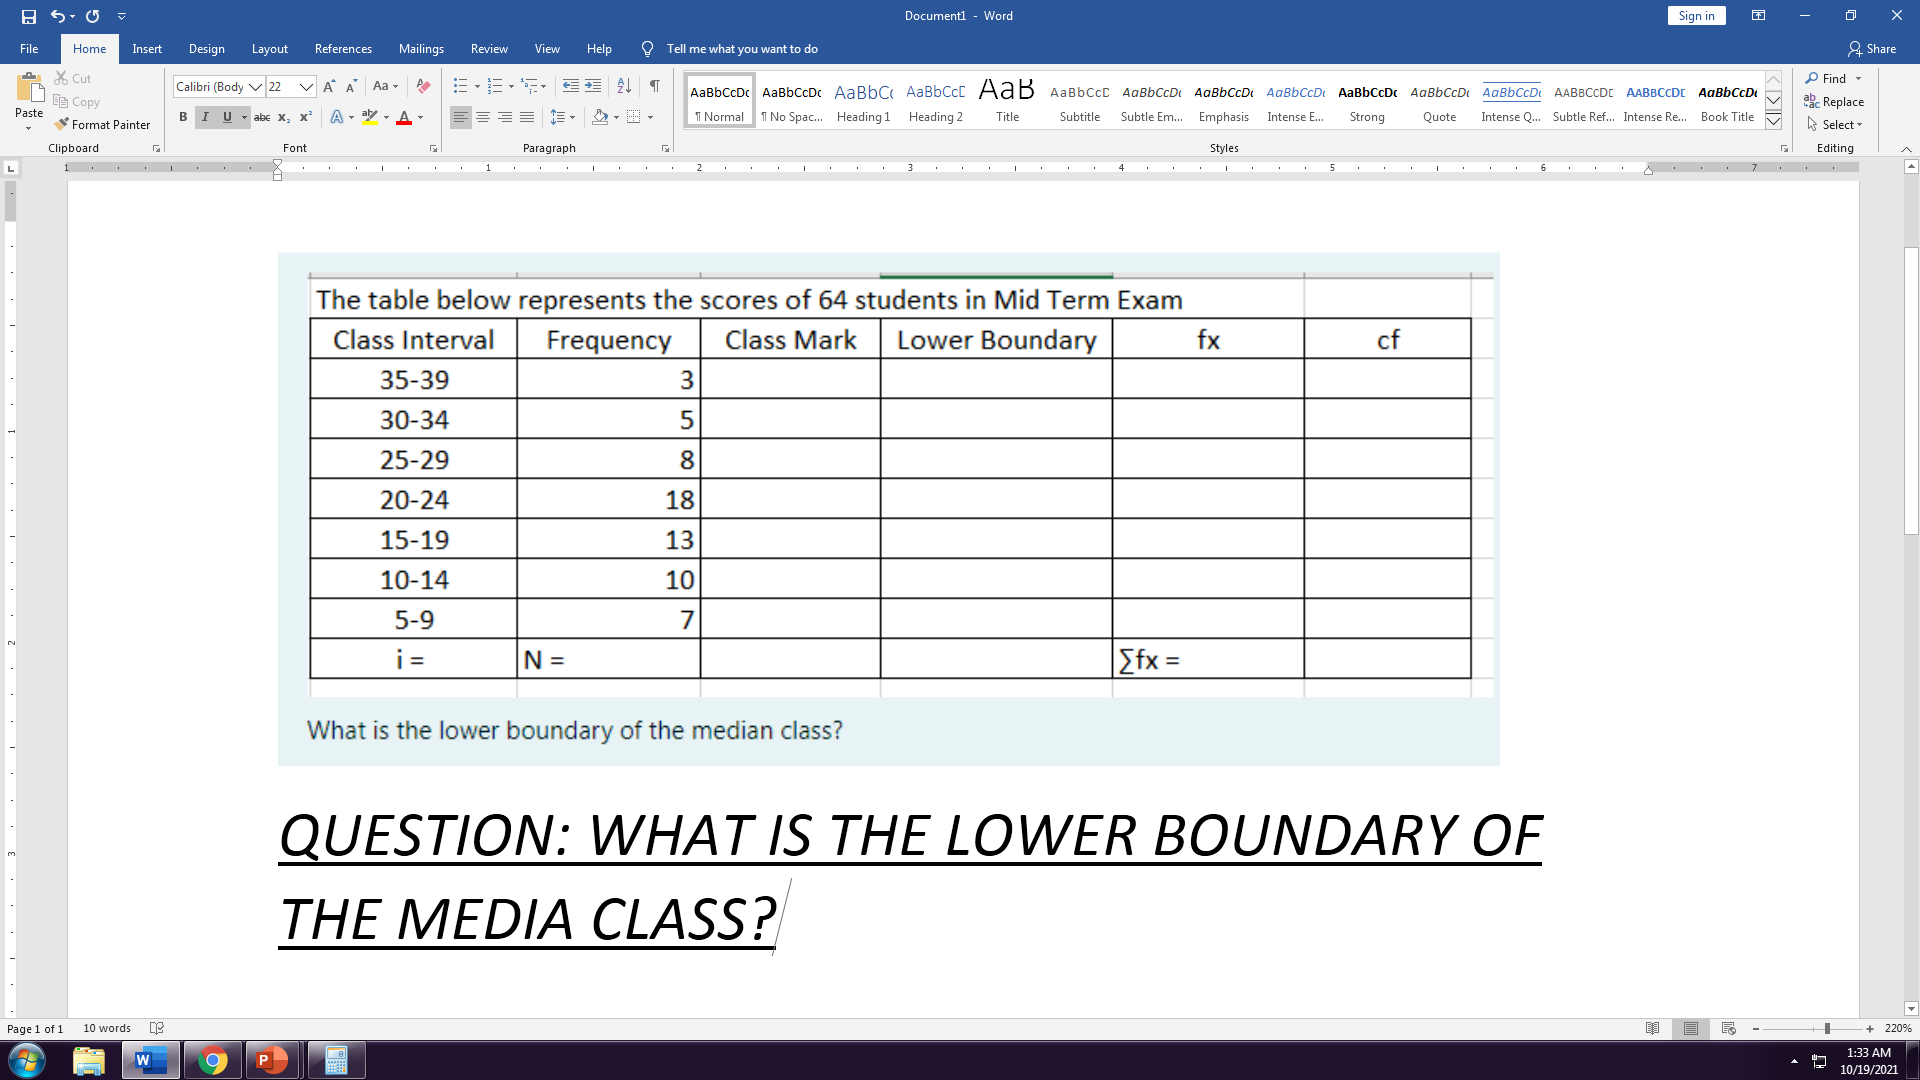Select the Subscript icon
Screen dimensions: 1920x1080
284,117
